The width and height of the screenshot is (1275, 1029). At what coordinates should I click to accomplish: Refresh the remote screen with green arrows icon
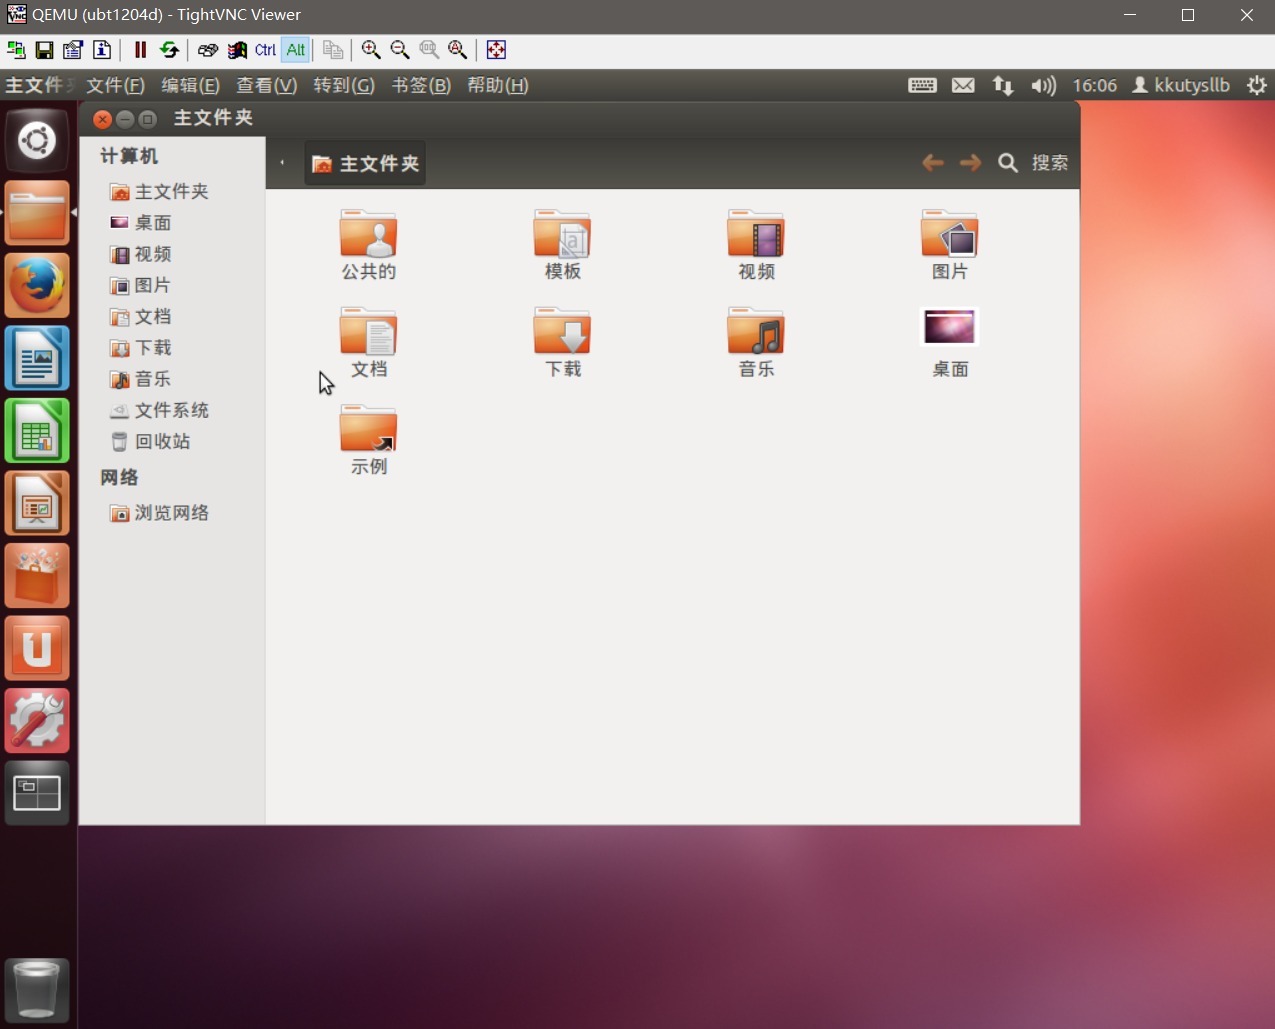click(169, 50)
